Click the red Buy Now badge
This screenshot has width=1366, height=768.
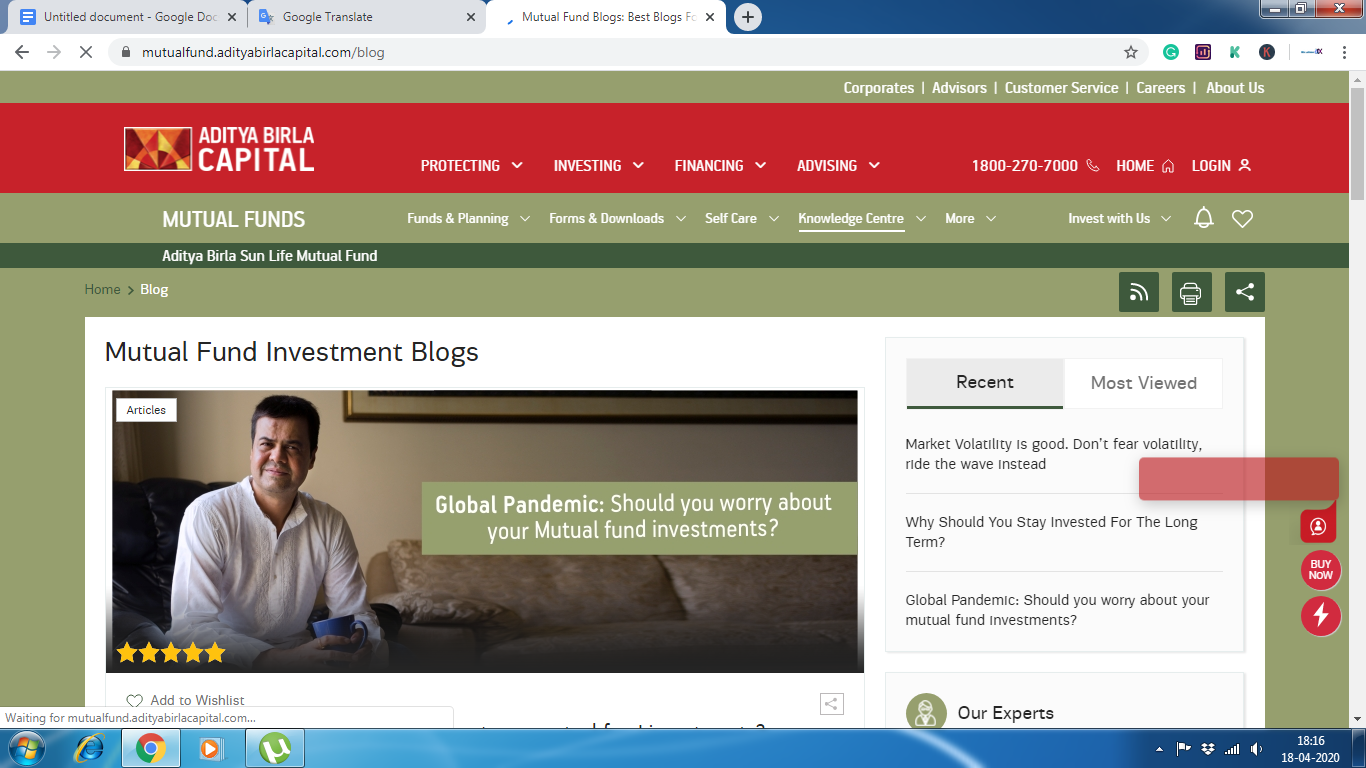click(x=1320, y=570)
